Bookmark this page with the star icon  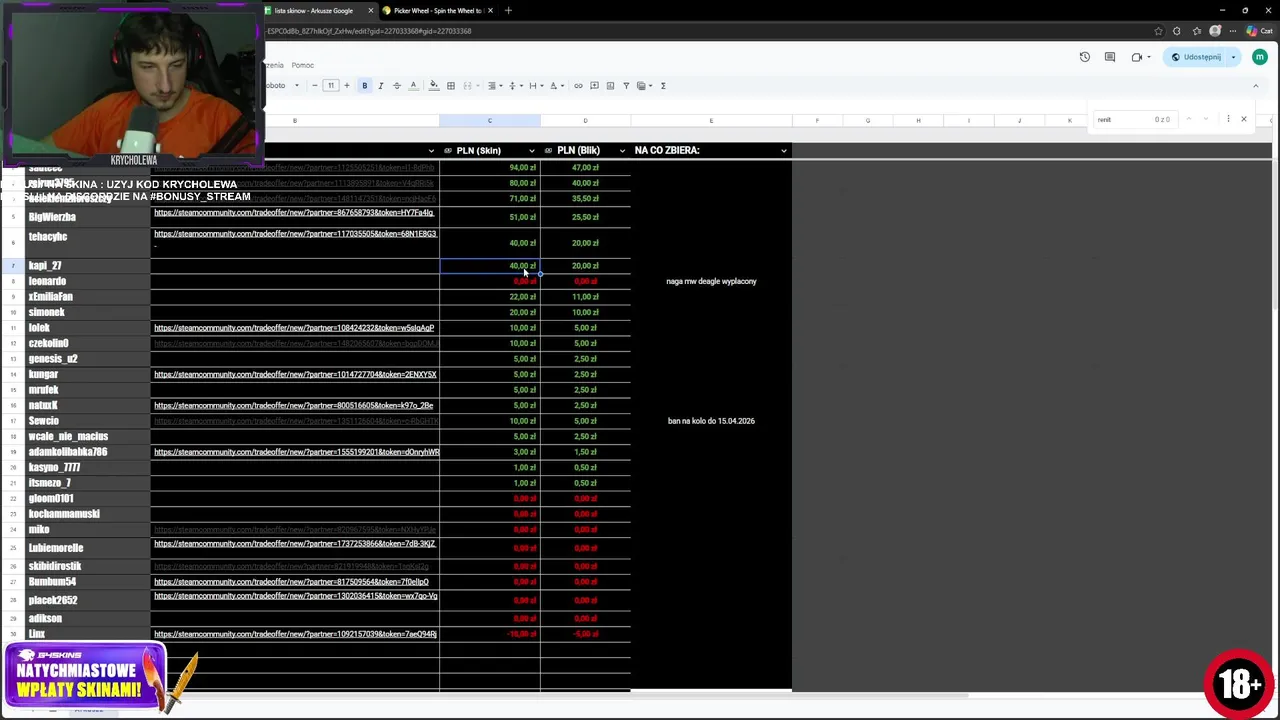click(x=1158, y=31)
